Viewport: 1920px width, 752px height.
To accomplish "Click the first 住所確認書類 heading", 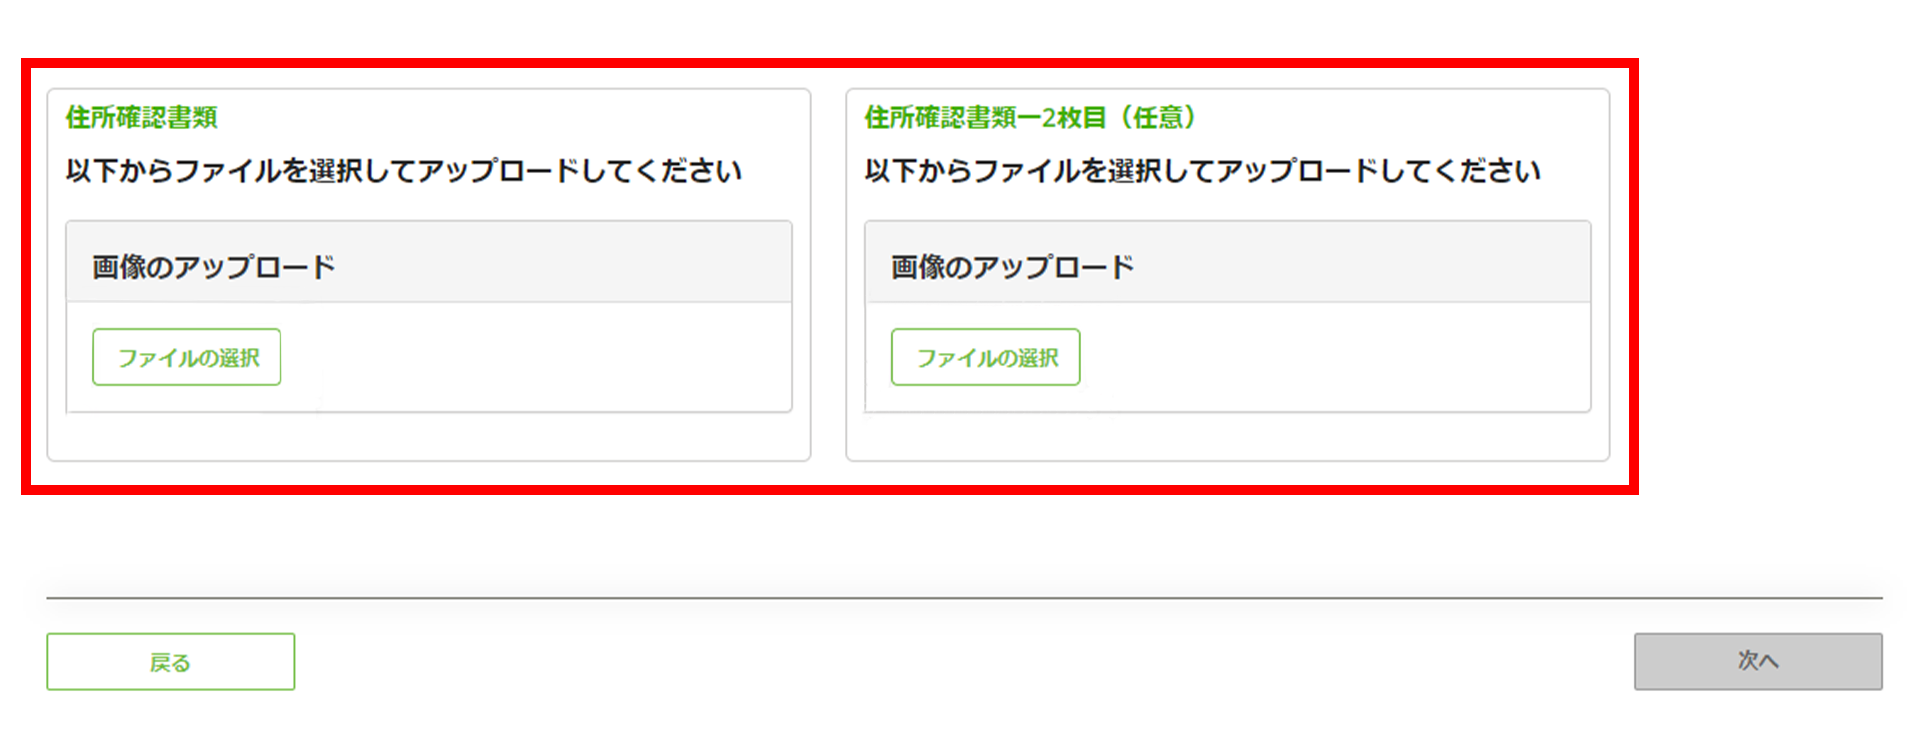I will [x=142, y=118].
